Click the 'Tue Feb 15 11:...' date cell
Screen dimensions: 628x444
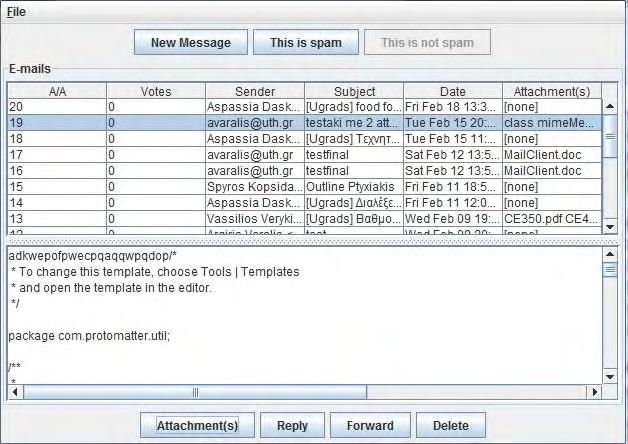[x=453, y=139]
